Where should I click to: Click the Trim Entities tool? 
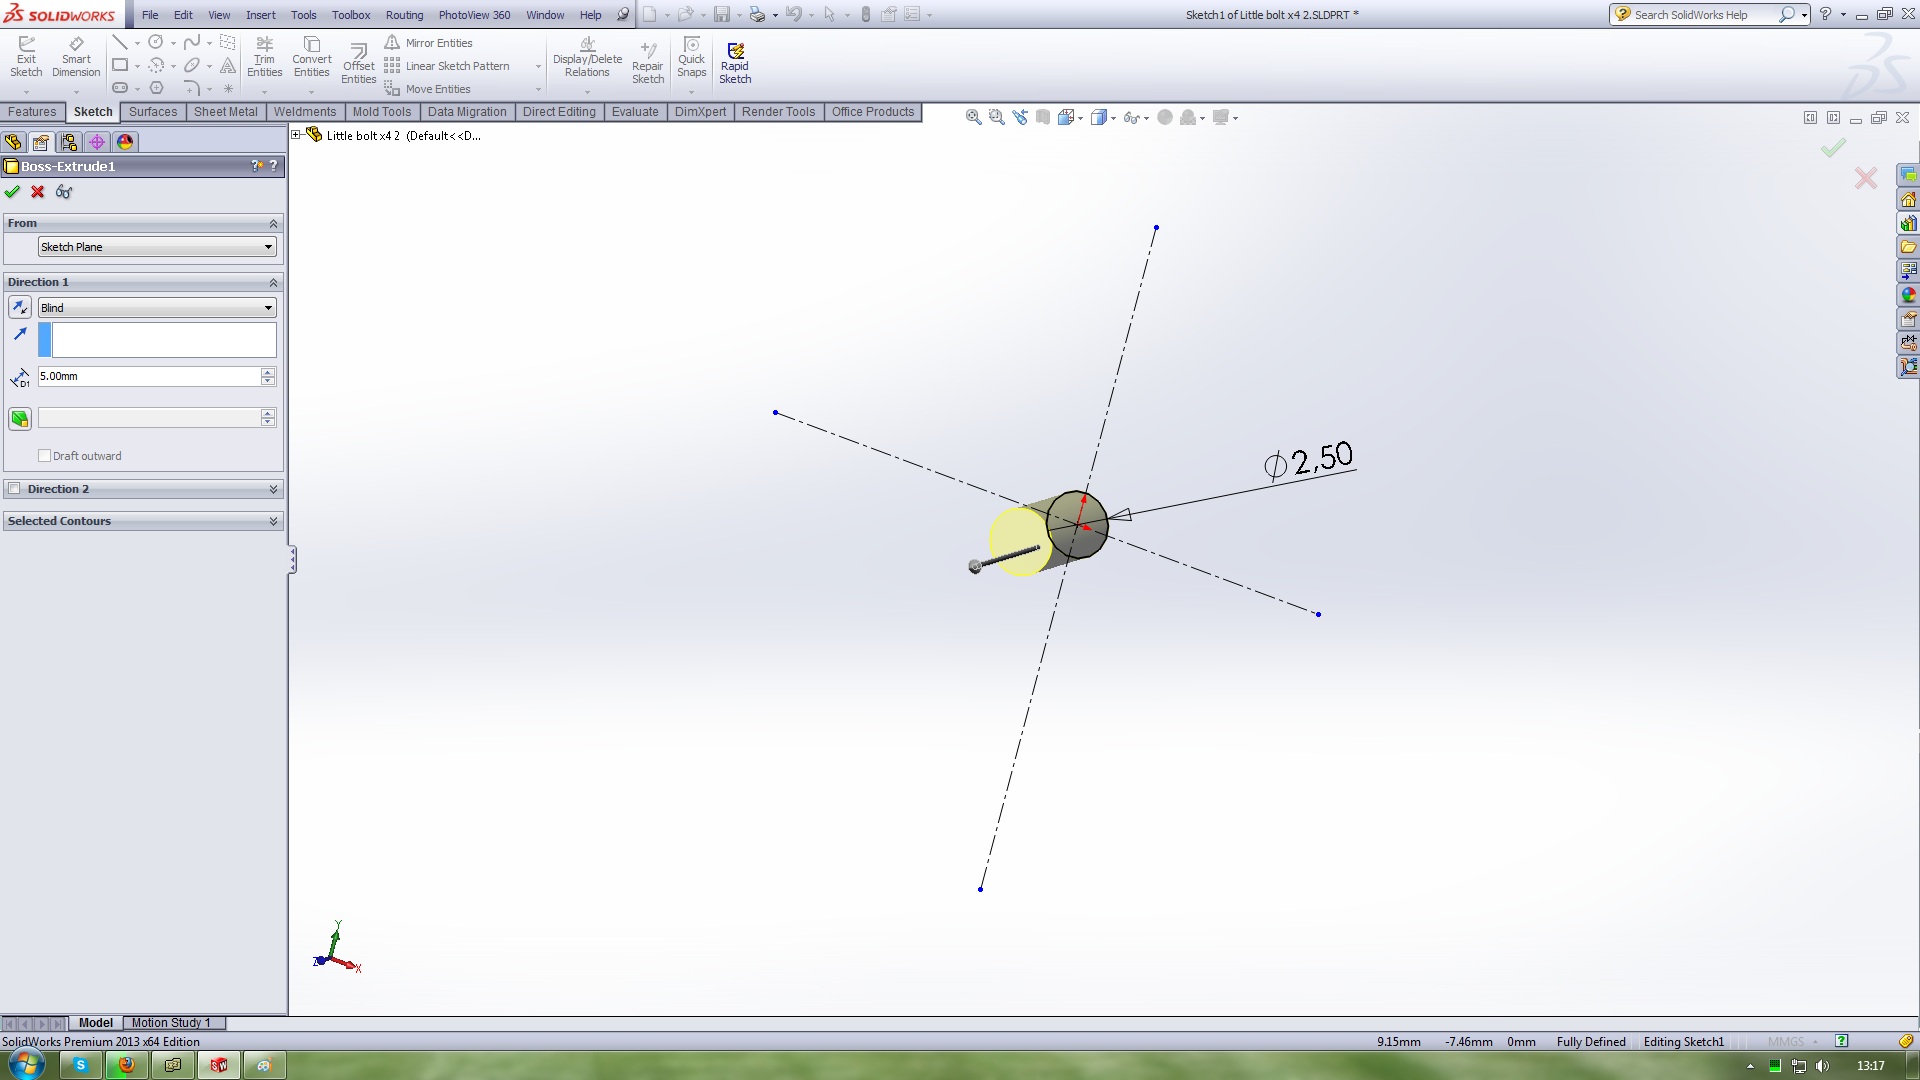[x=264, y=57]
